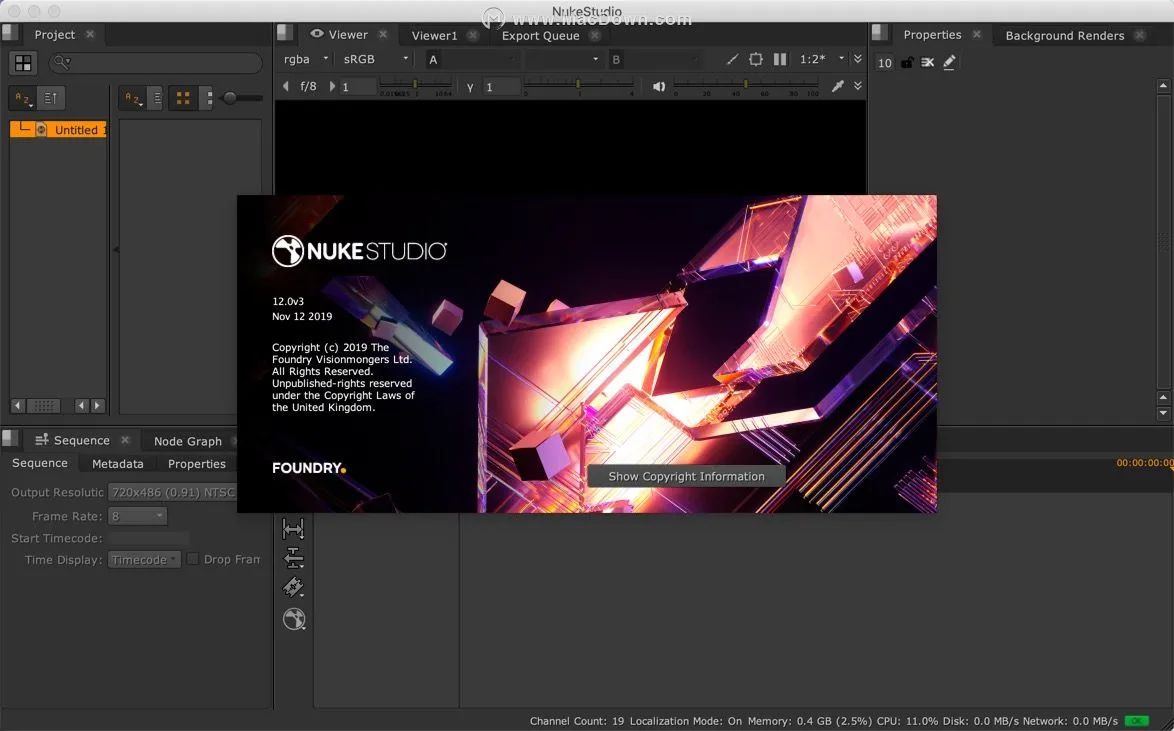Switch the bin to thumbnail grid view
This screenshot has width=1174, height=731.
click(x=183, y=98)
